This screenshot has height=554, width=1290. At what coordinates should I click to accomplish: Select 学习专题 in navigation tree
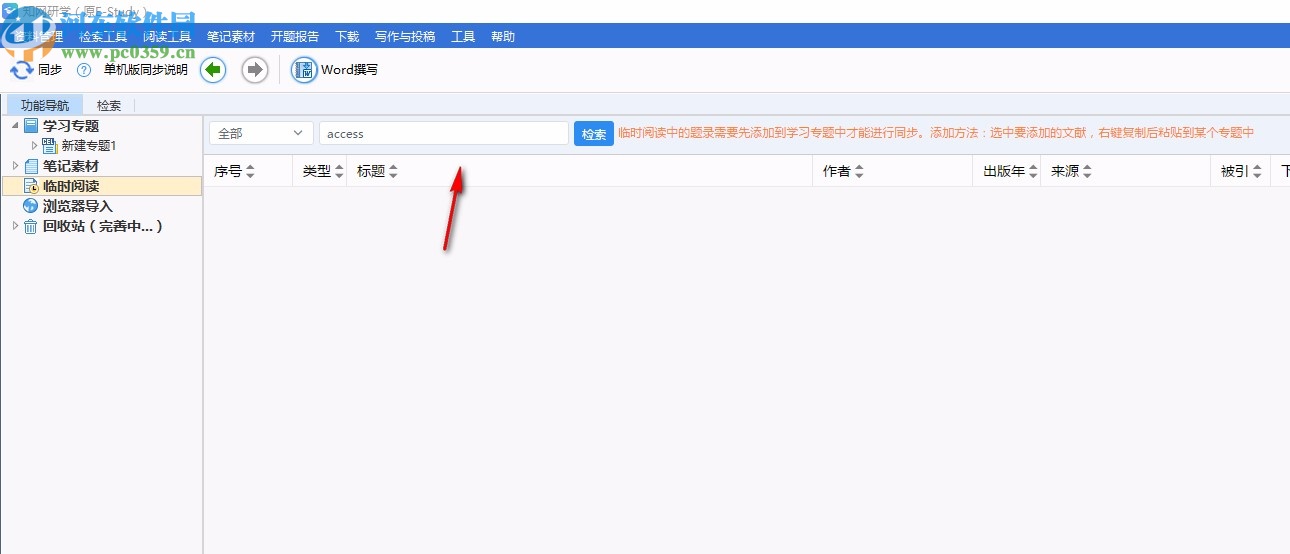click(71, 126)
